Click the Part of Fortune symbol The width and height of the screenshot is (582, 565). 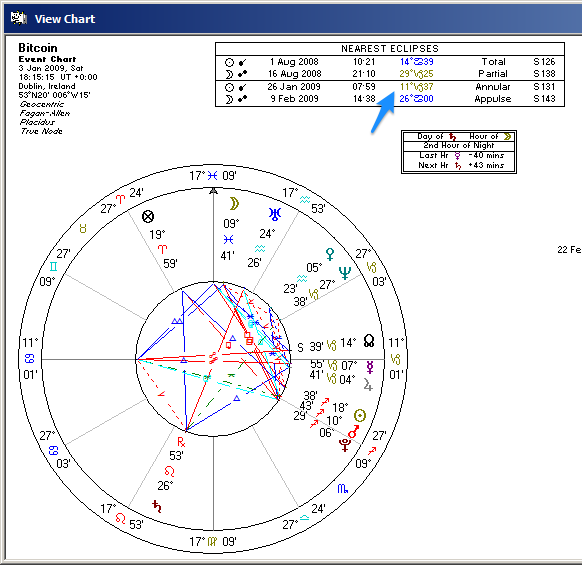coord(148,216)
